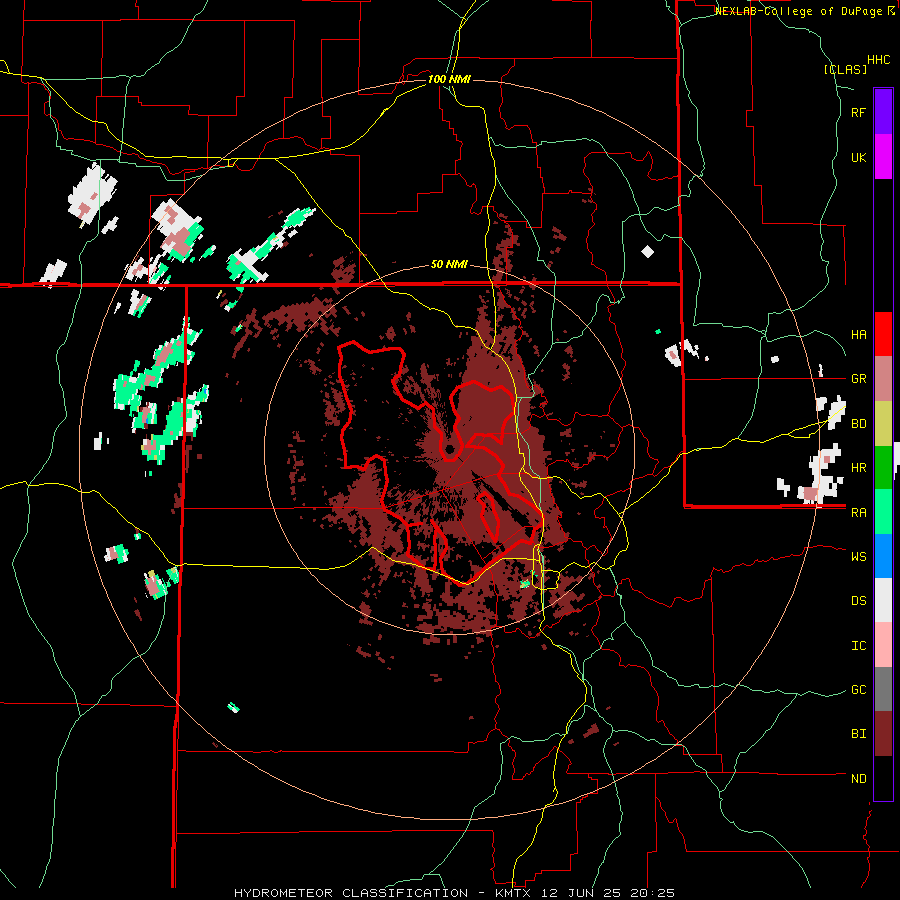Click the yellow BD legend swatch
This screenshot has width=900, height=900.
883,423
